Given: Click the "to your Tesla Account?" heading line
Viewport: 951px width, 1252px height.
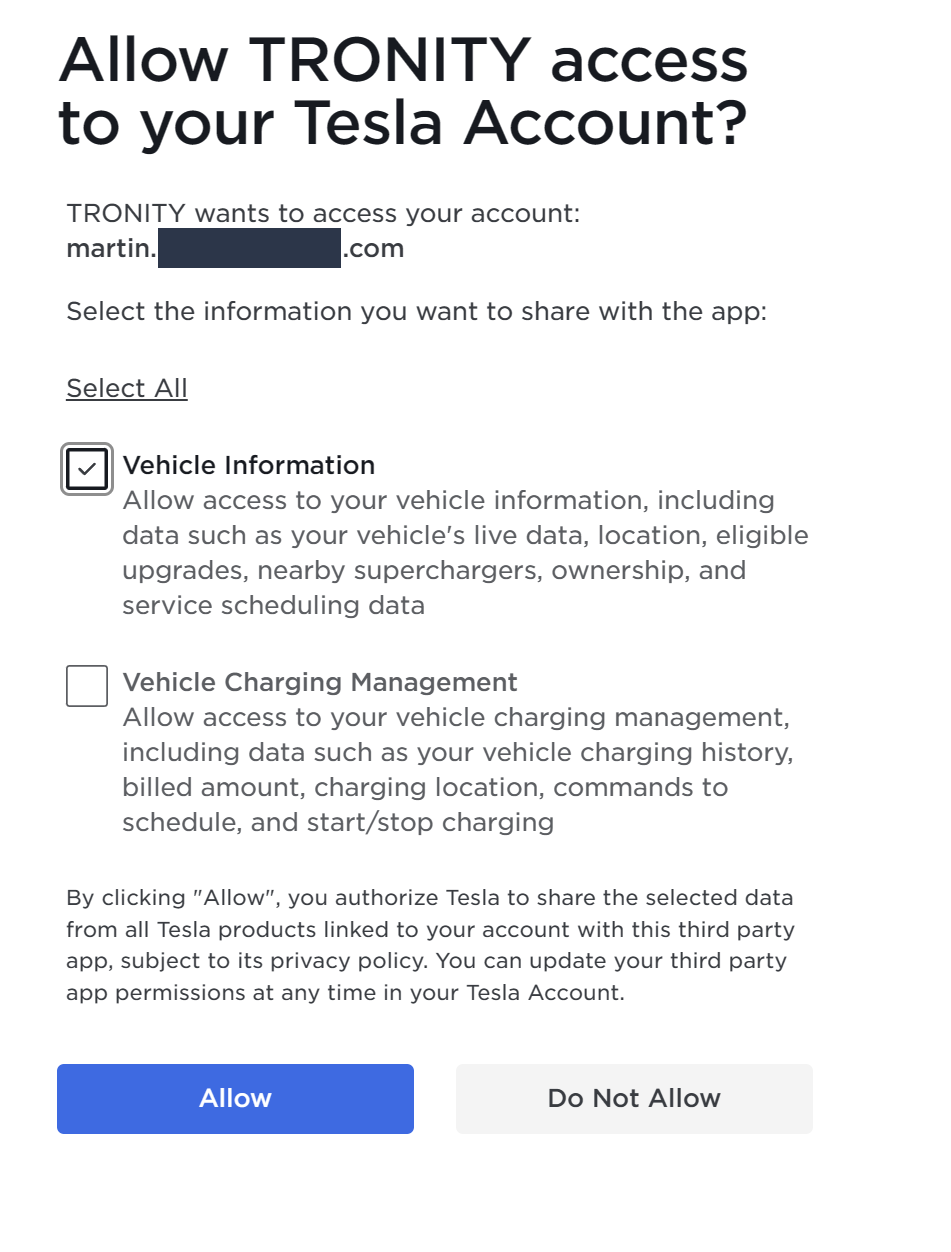Looking at the screenshot, I should pyautogui.click(x=403, y=123).
